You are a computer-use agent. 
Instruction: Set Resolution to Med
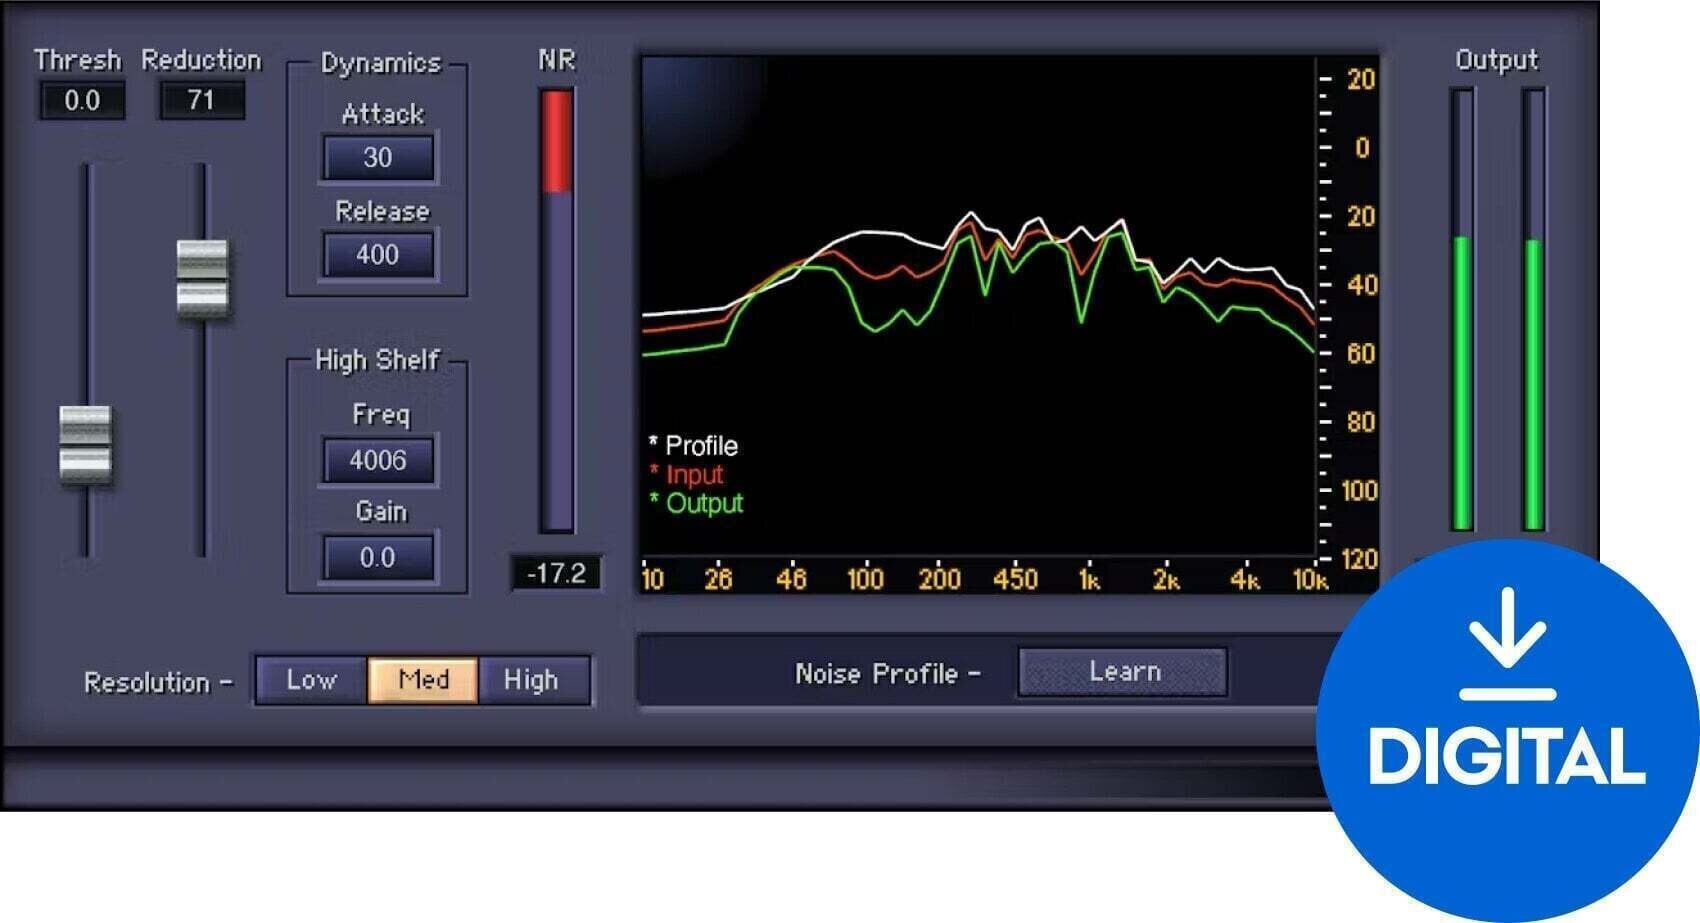[x=423, y=681]
